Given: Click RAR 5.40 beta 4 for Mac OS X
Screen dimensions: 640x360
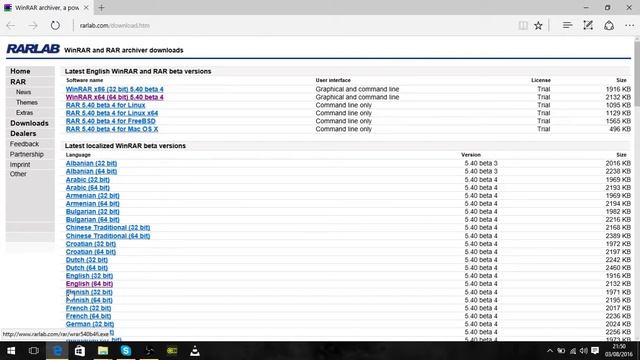Looking at the screenshot, I should [112, 129].
